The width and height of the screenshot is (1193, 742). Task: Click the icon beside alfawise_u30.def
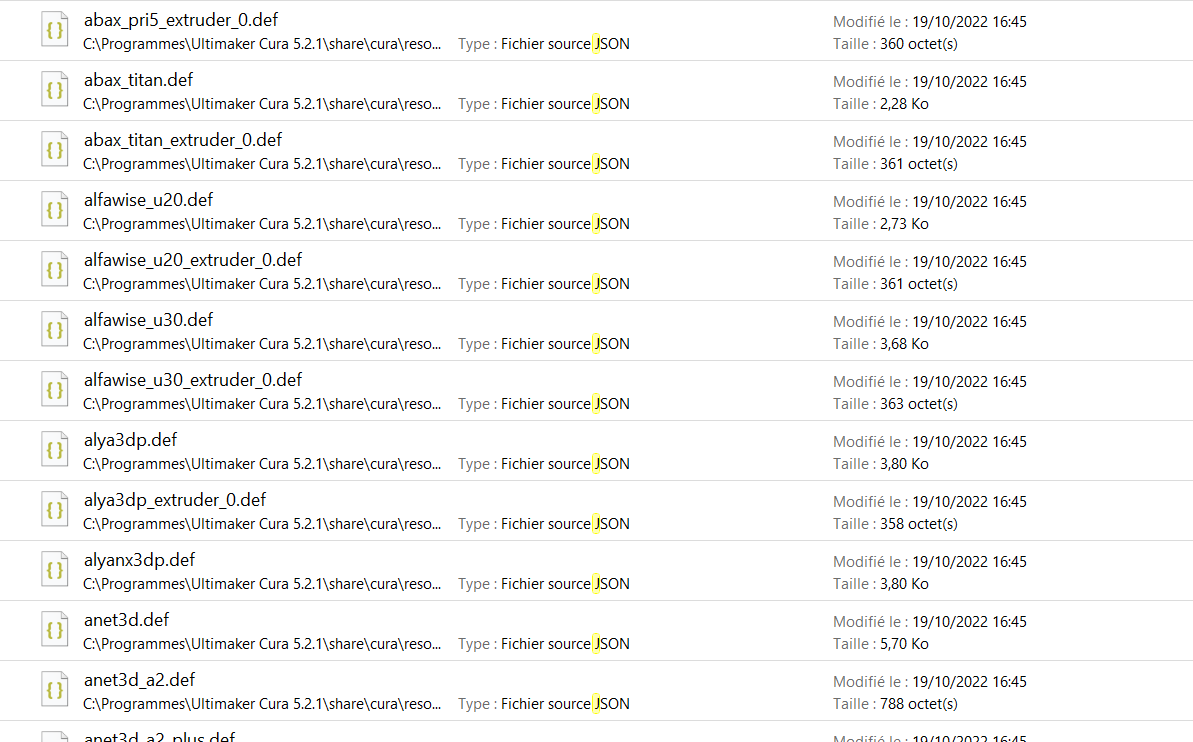coord(55,330)
